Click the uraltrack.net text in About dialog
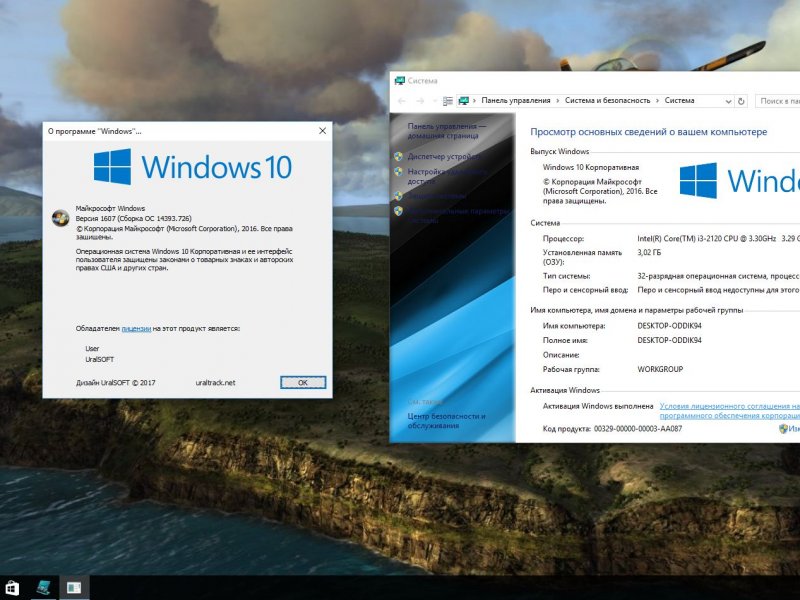Viewport: 800px width, 600px height. [x=215, y=383]
